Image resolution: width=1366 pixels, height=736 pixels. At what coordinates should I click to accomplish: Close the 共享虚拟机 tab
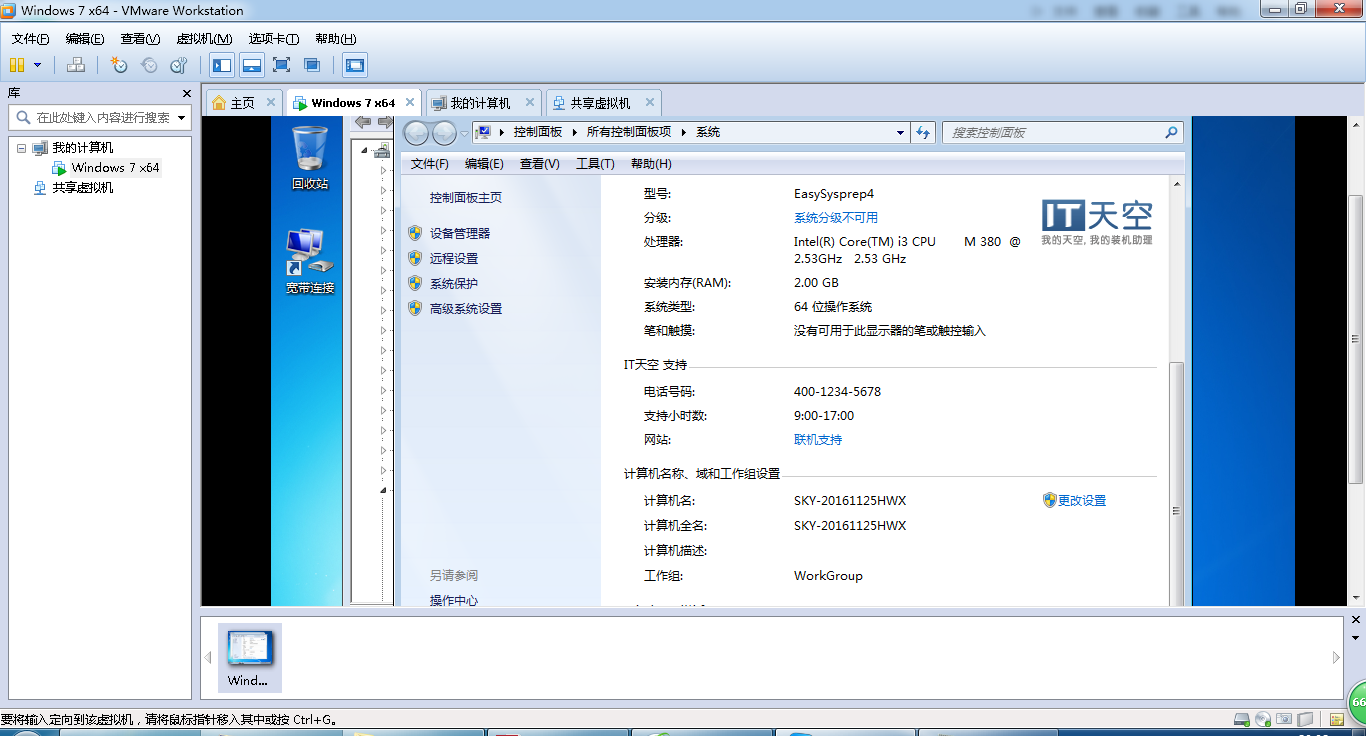[650, 102]
